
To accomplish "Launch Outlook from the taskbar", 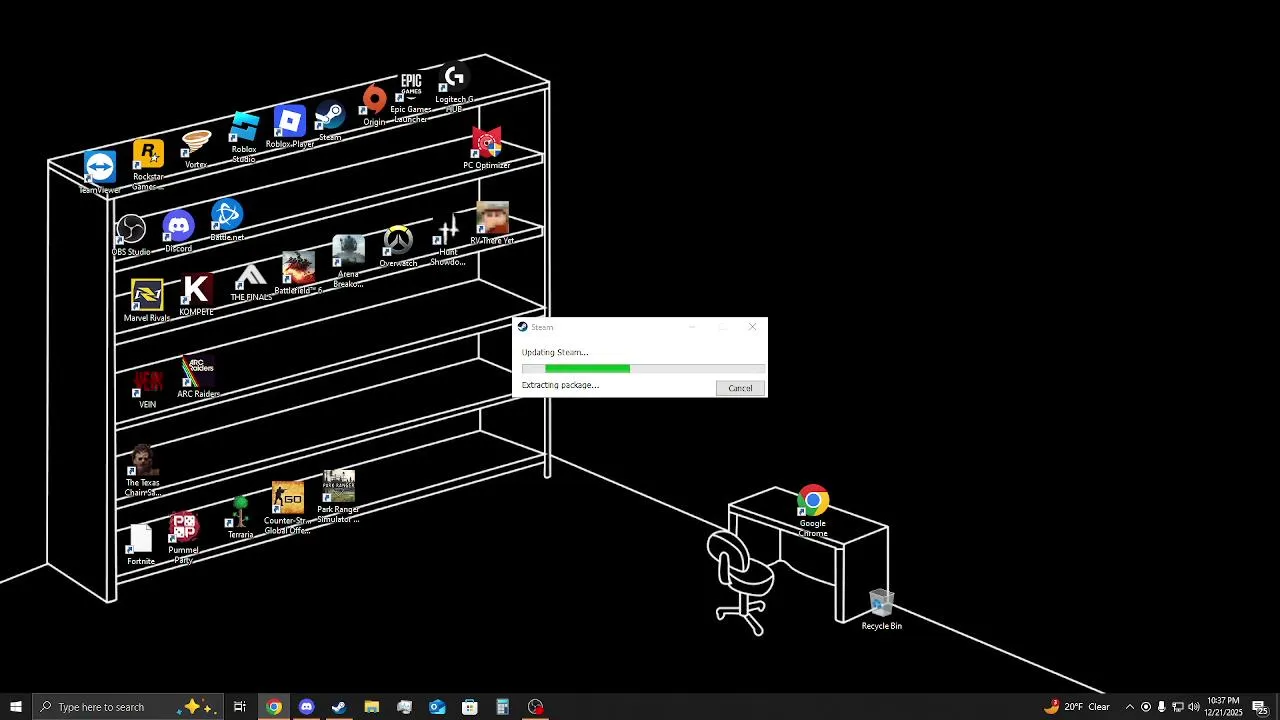I will [437, 707].
